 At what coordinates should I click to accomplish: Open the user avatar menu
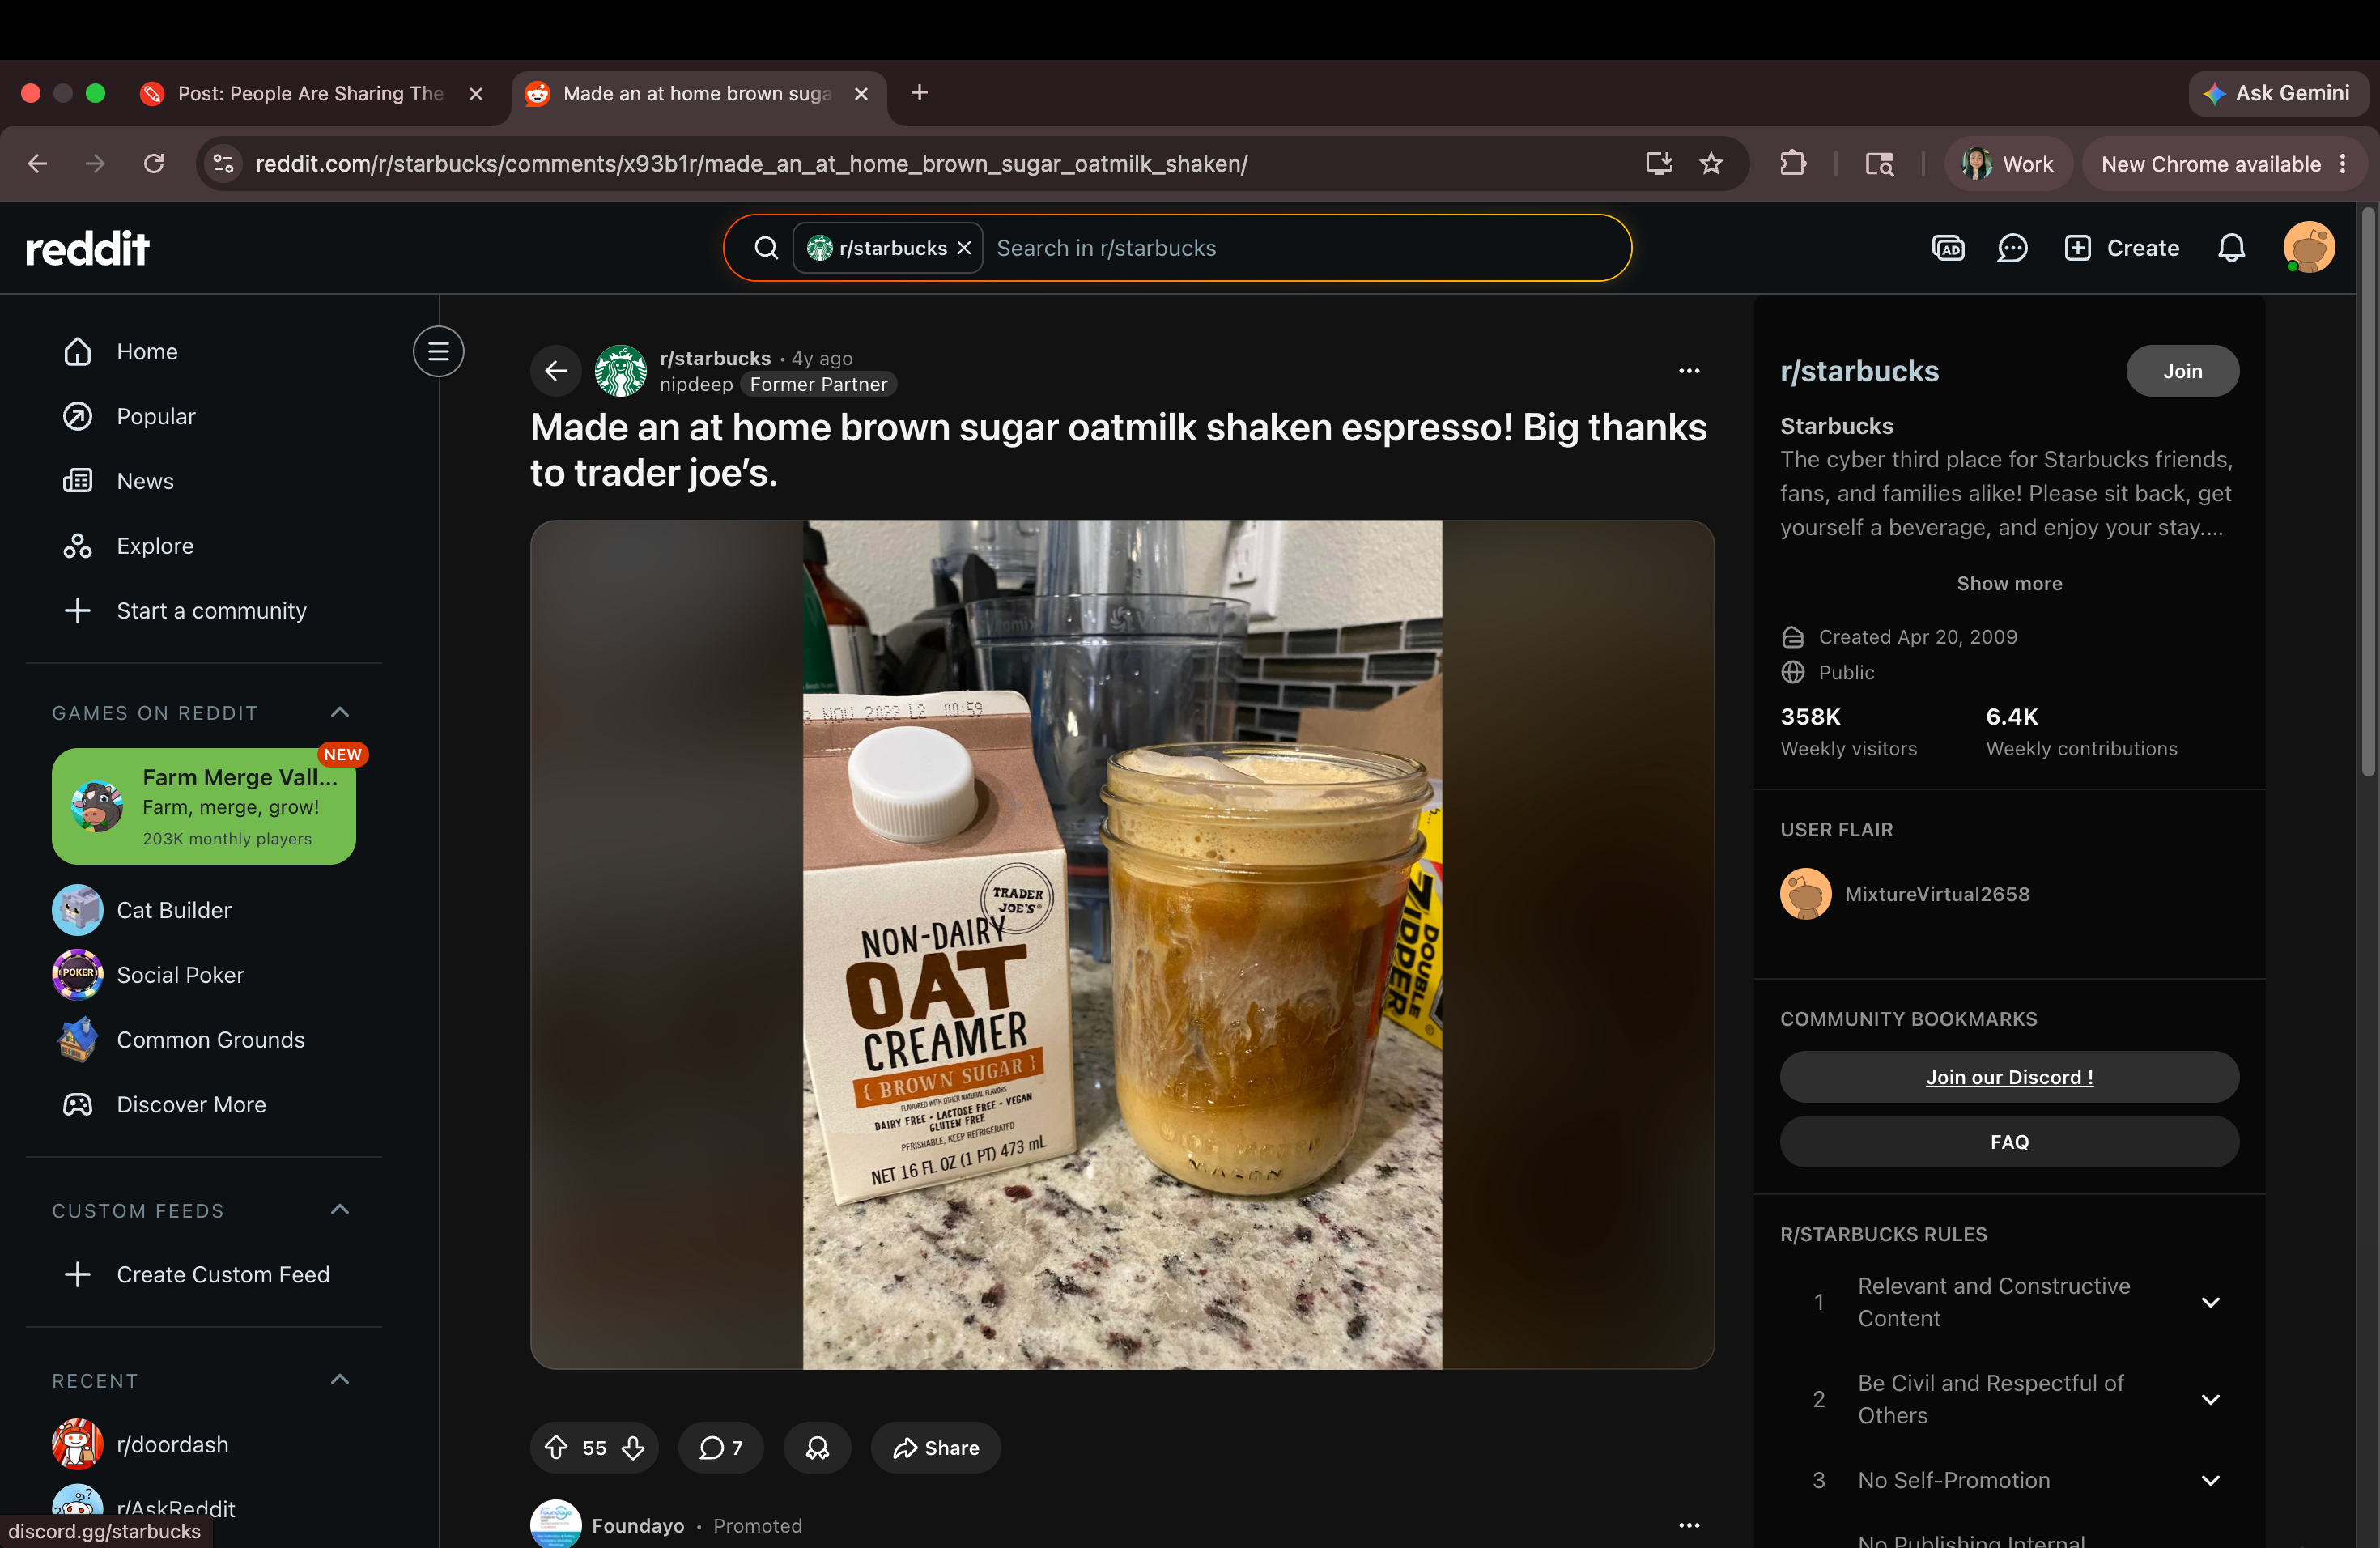[2309, 248]
